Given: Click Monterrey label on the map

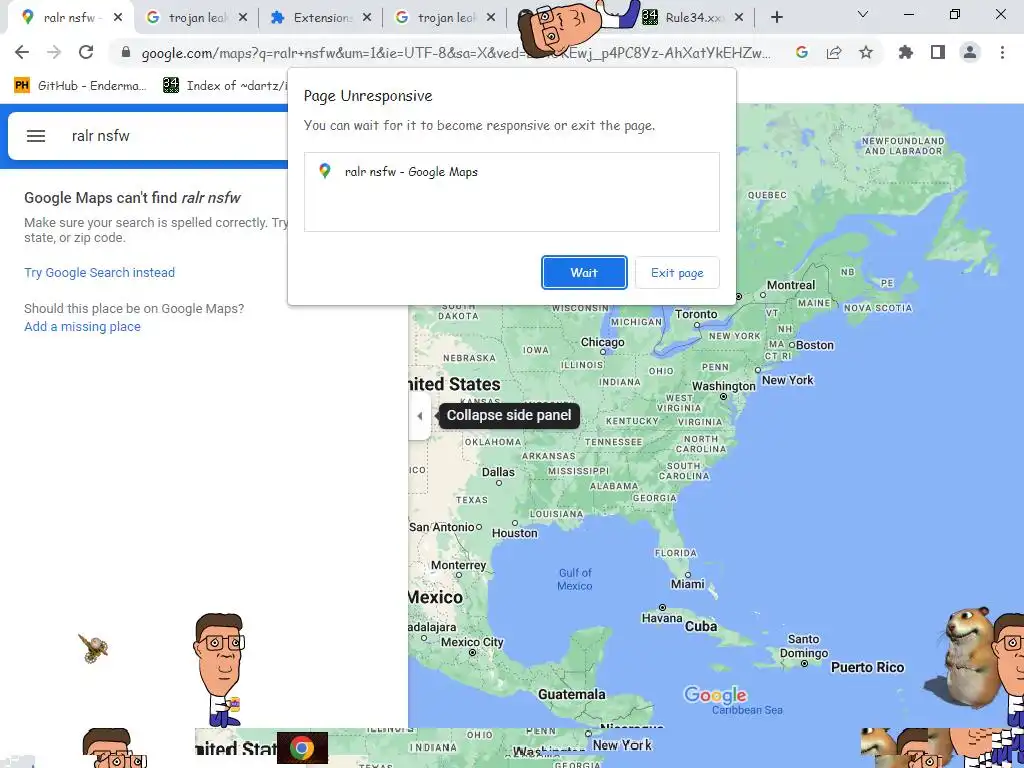Looking at the screenshot, I should tap(458, 566).
